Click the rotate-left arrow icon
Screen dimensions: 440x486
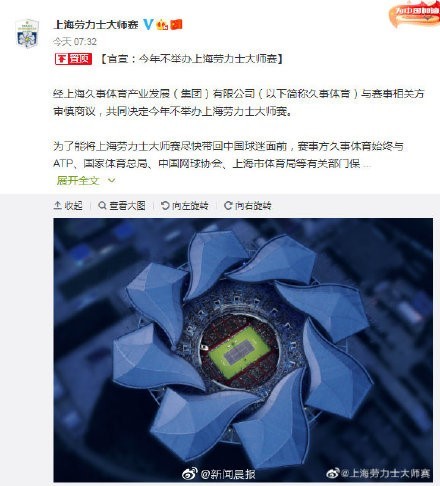click(x=165, y=205)
